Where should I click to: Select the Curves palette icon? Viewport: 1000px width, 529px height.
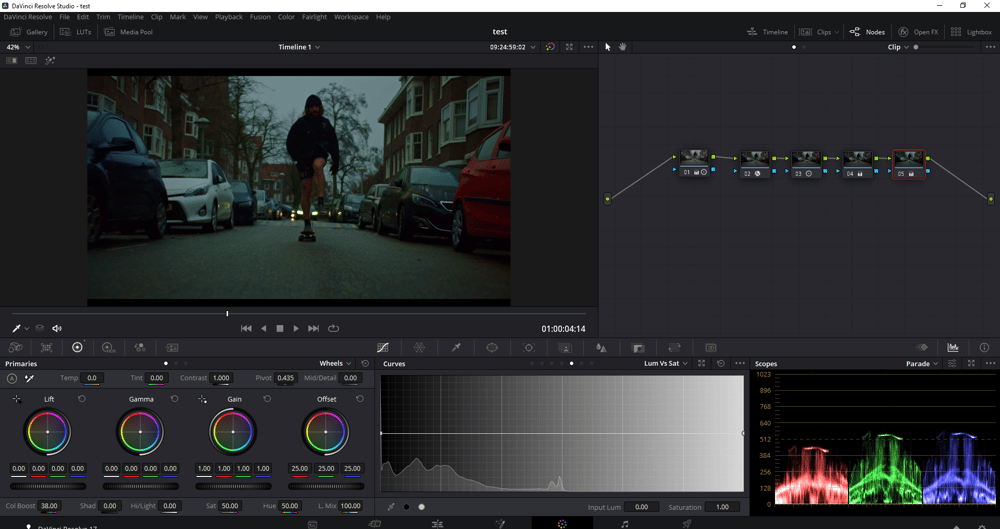[383, 348]
